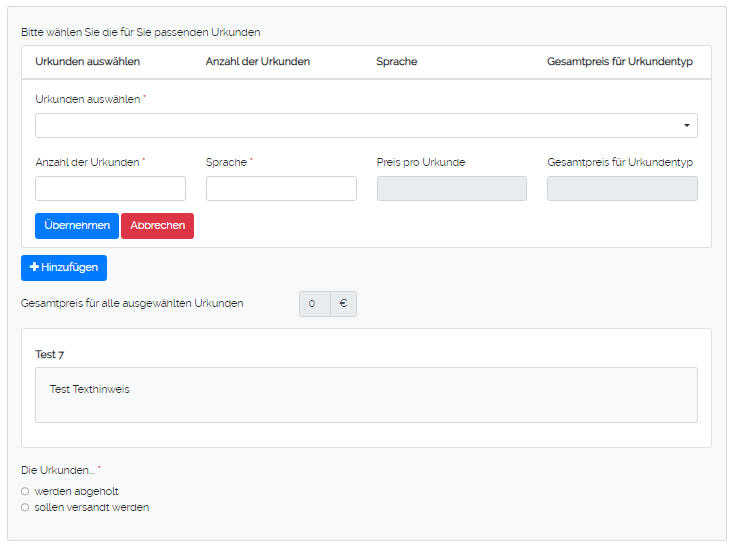Click the 'Test 7' heading
The height and width of the screenshot is (546, 730).
(x=49, y=354)
